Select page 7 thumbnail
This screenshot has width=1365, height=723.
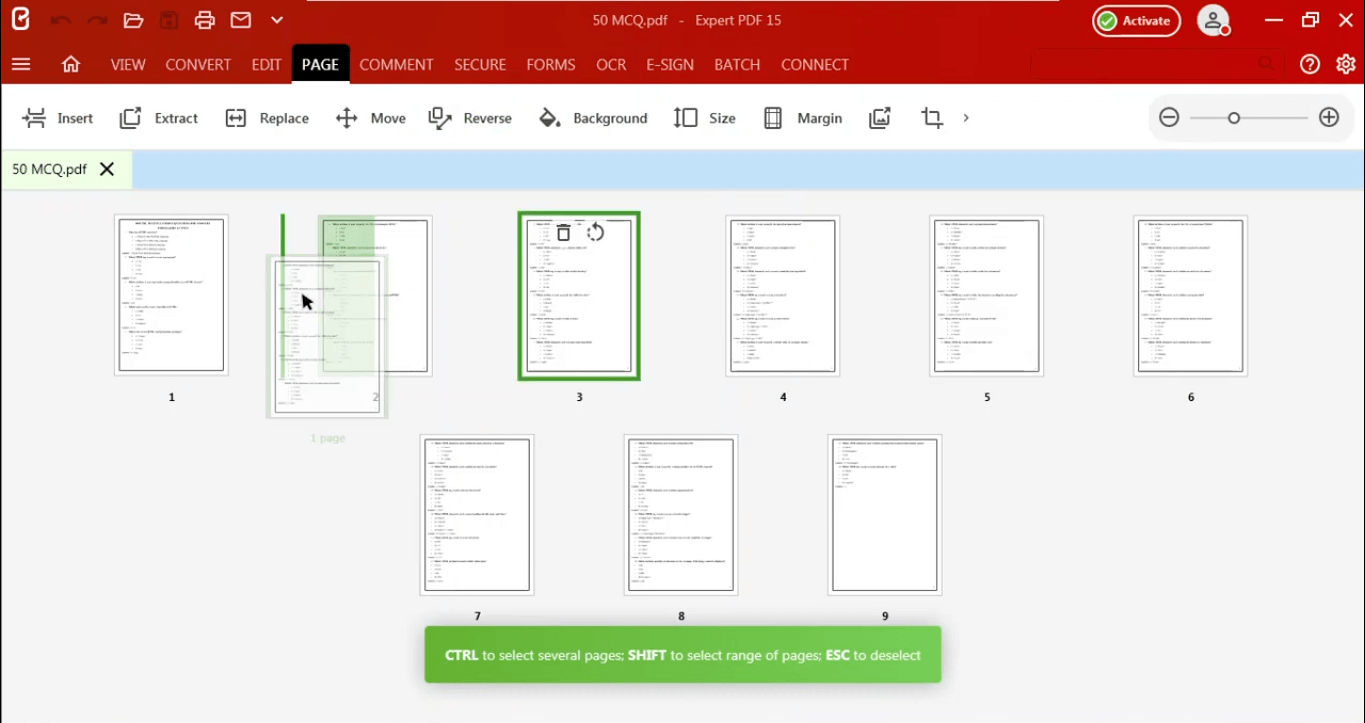pos(477,514)
